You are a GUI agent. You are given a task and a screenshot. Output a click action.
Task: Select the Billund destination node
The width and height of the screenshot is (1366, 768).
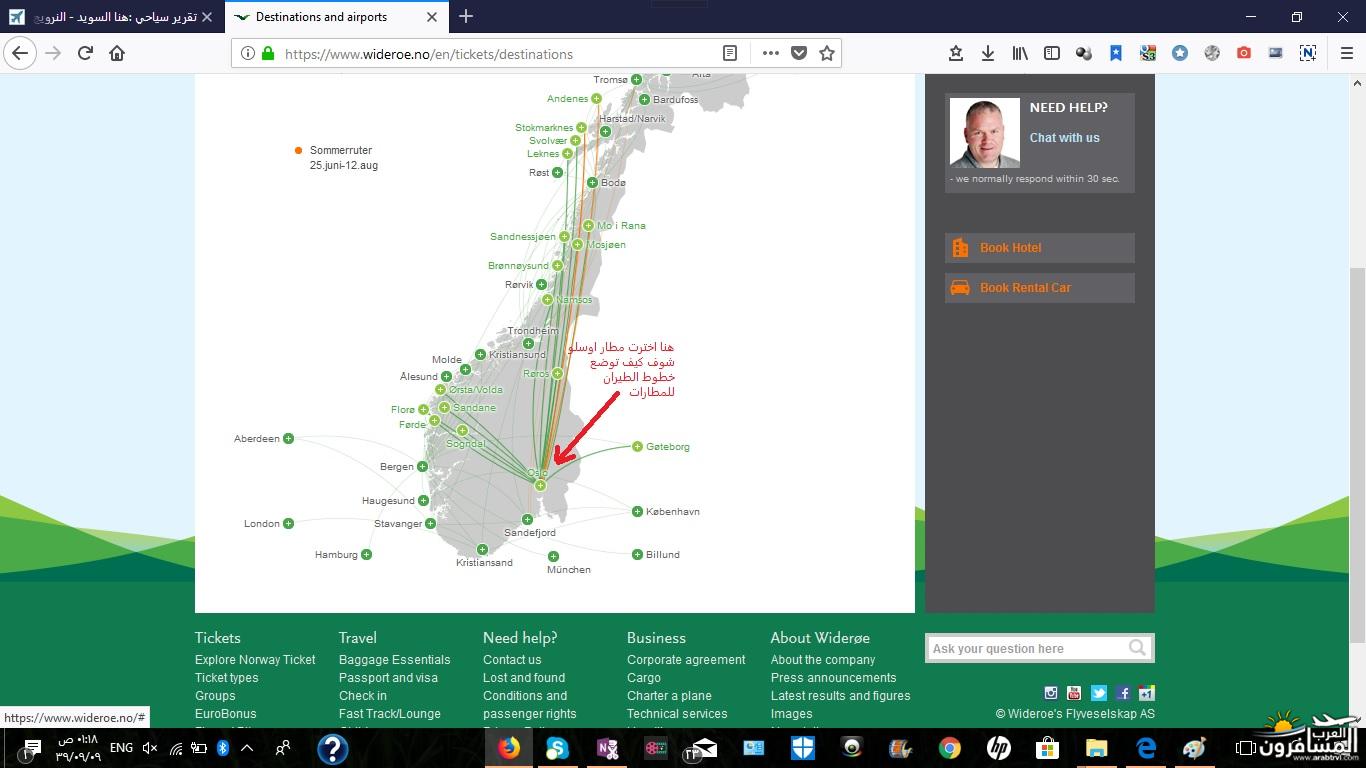point(637,554)
